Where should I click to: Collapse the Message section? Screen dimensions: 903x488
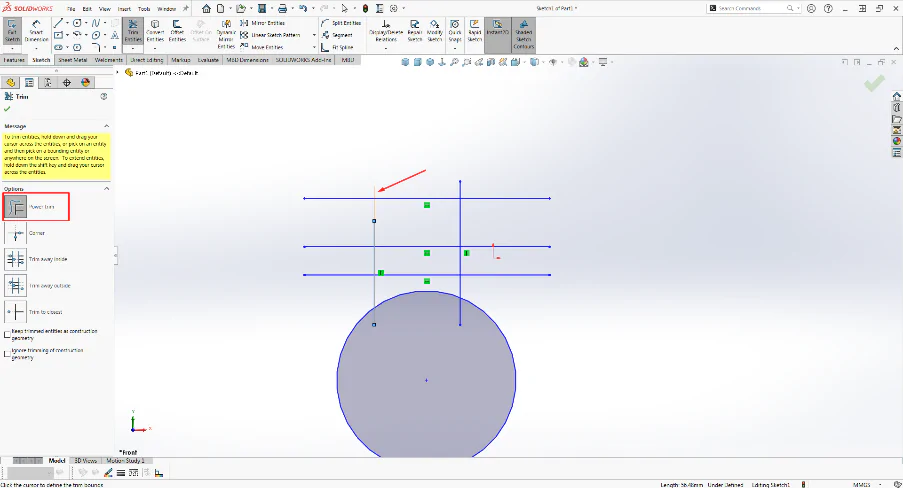(107, 126)
